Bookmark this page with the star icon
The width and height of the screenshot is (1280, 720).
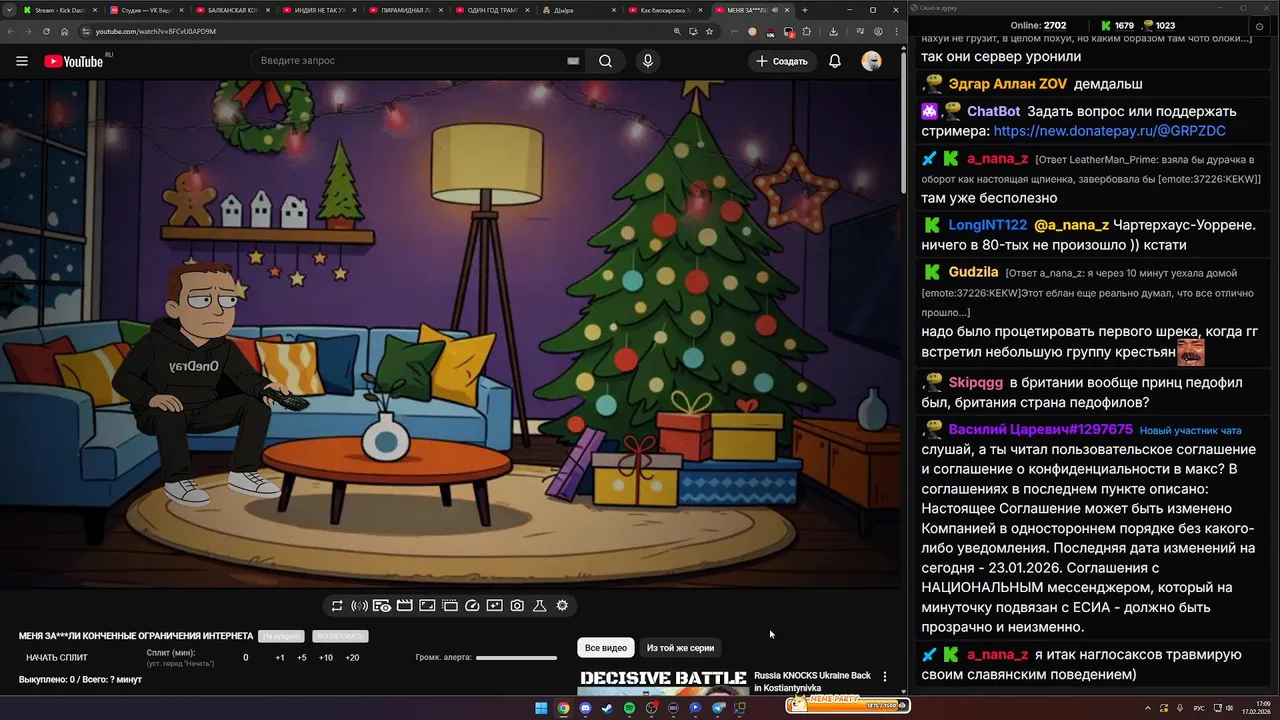[710, 31]
